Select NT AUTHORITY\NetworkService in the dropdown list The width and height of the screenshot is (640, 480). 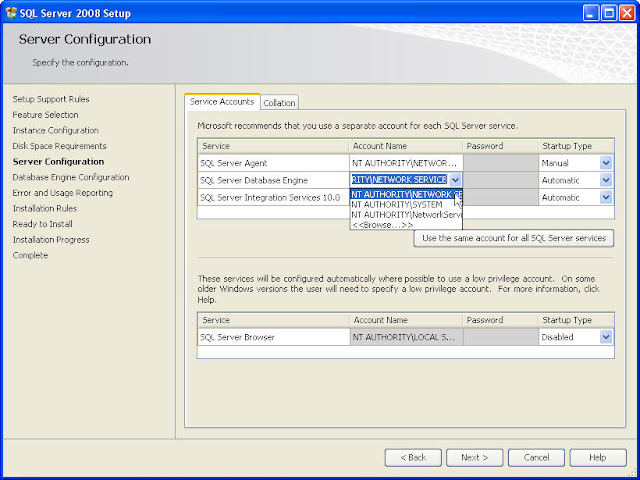click(406, 214)
